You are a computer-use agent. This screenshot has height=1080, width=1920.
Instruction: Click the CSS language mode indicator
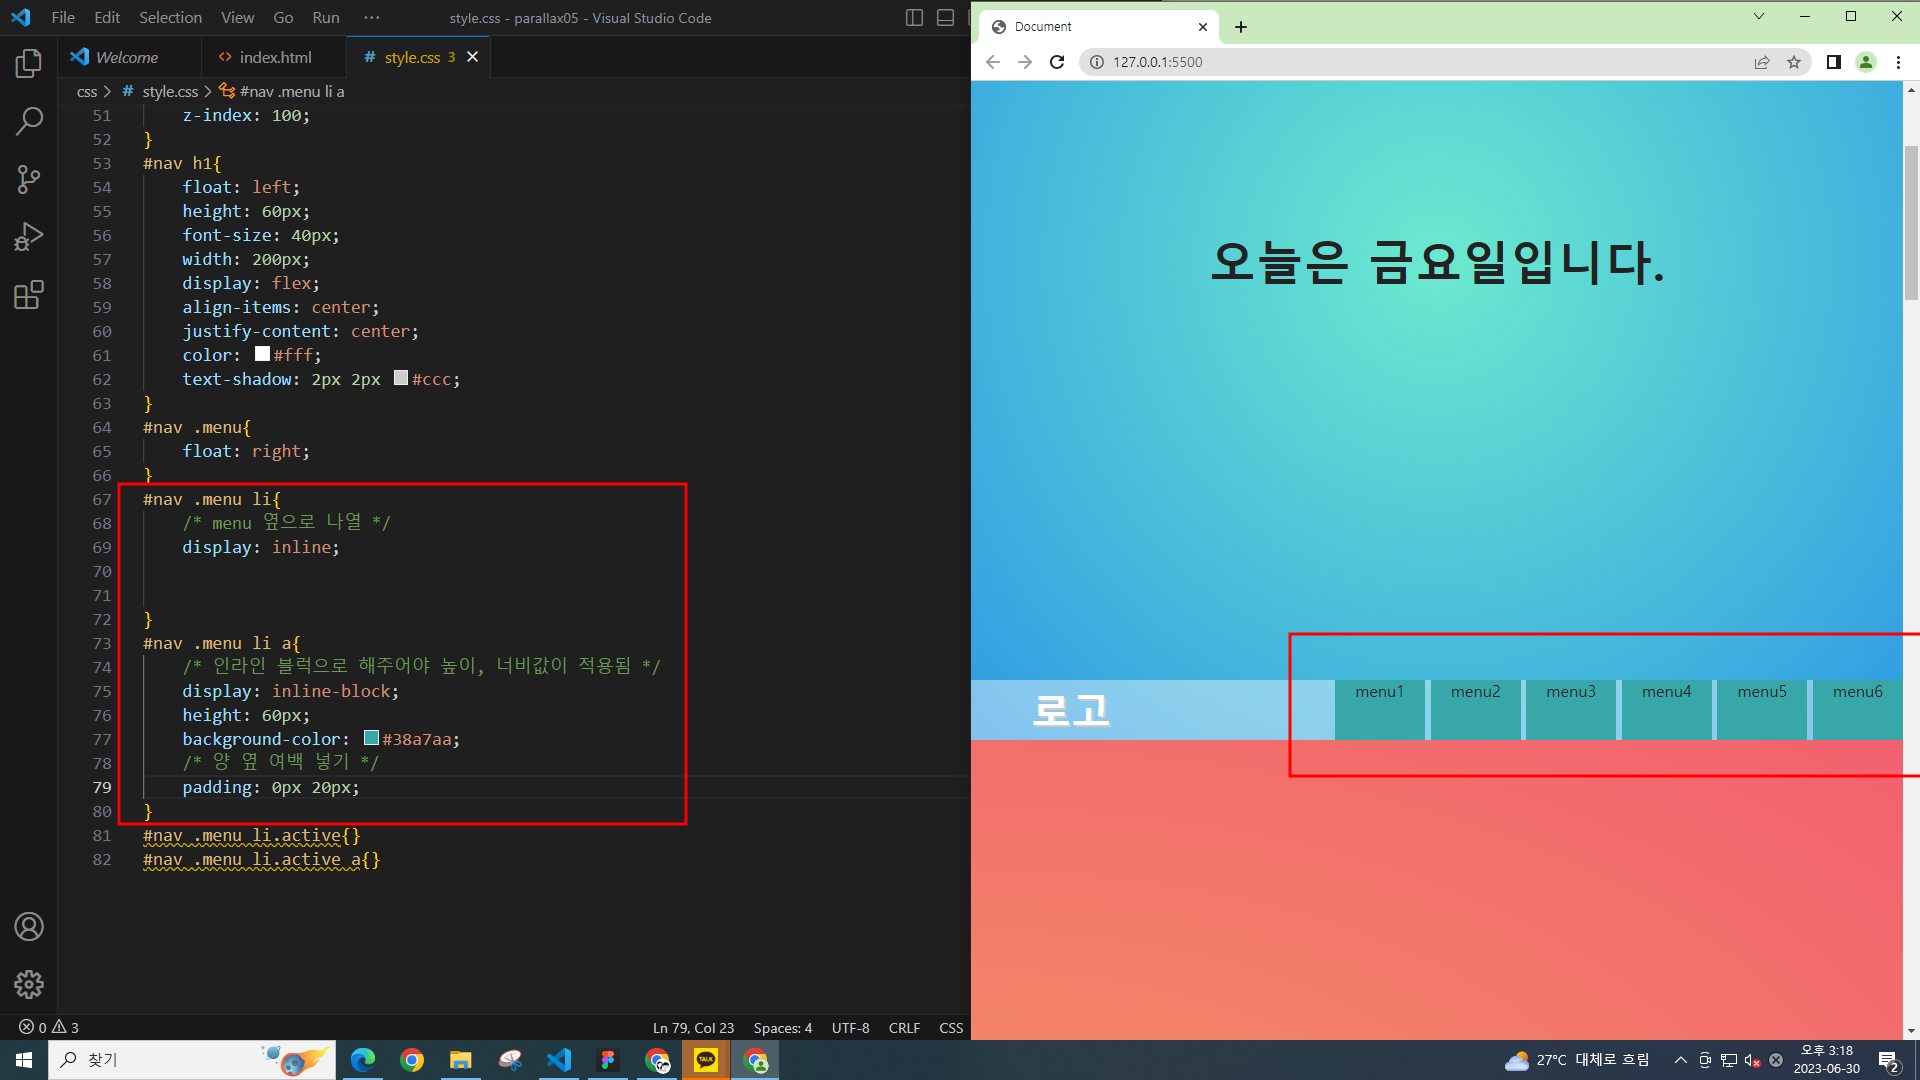point(951,1028)
